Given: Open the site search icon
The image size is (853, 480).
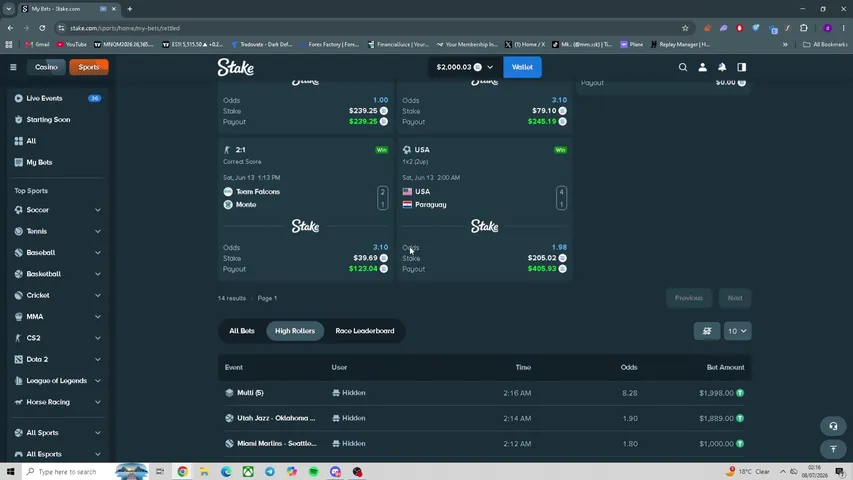Looking at the screenshot, I should pyautogui.click(x=683, y=67).
